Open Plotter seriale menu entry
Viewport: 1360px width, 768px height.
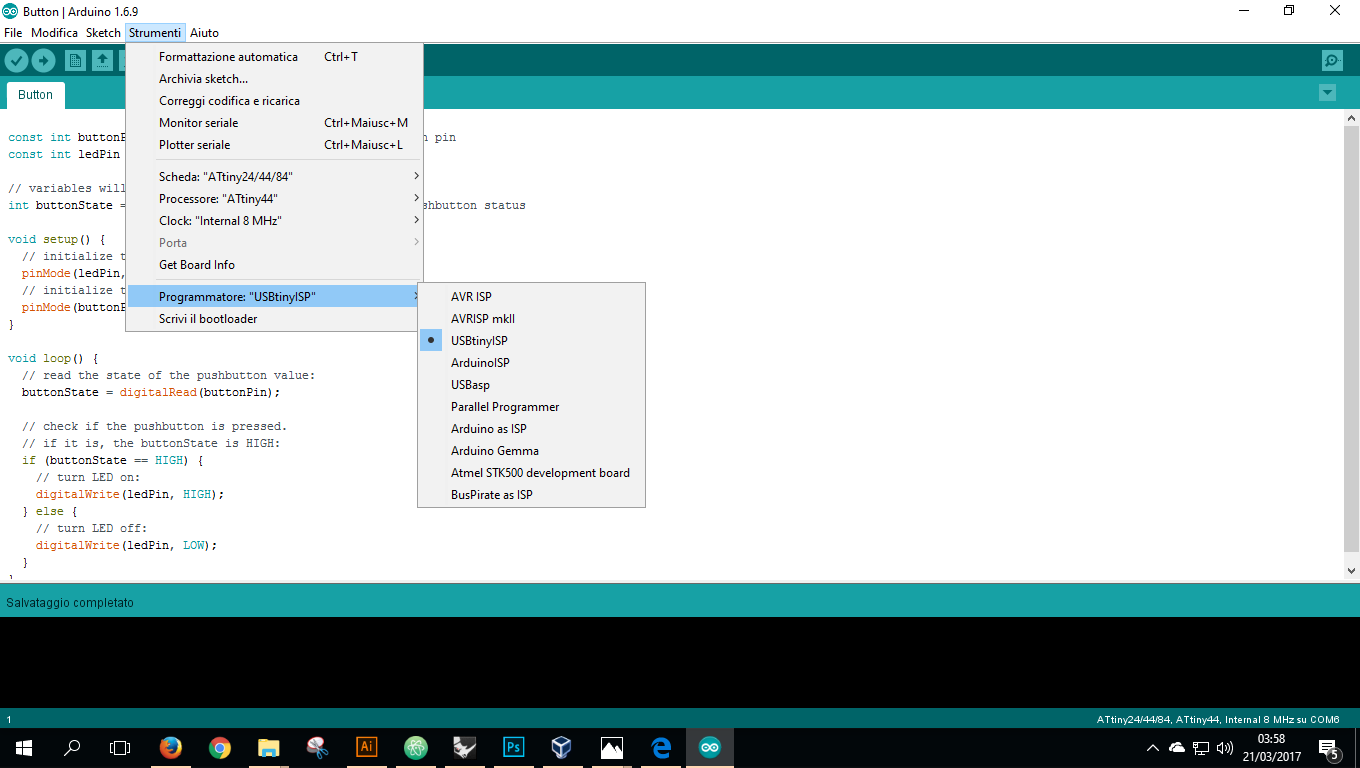(x=275, y=145)
